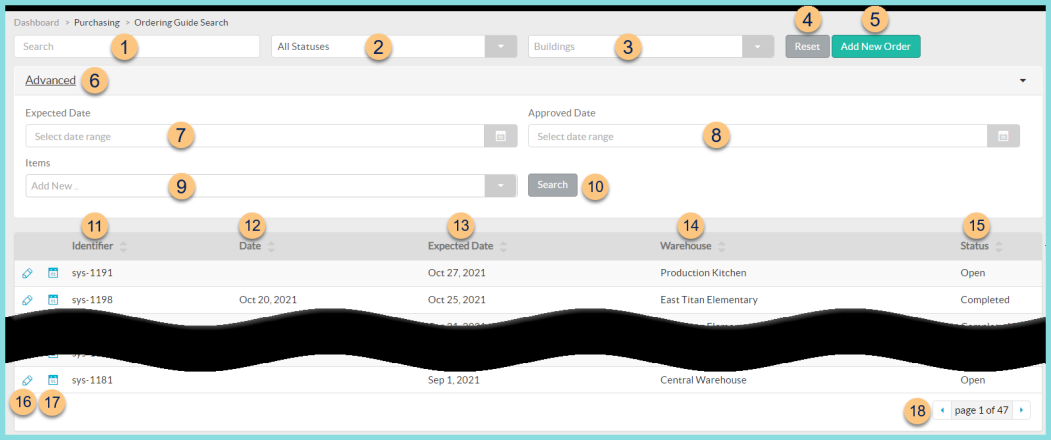
Task: Go to the previous results page arrow
Action: pyautogui.click(x=942, y=410)
